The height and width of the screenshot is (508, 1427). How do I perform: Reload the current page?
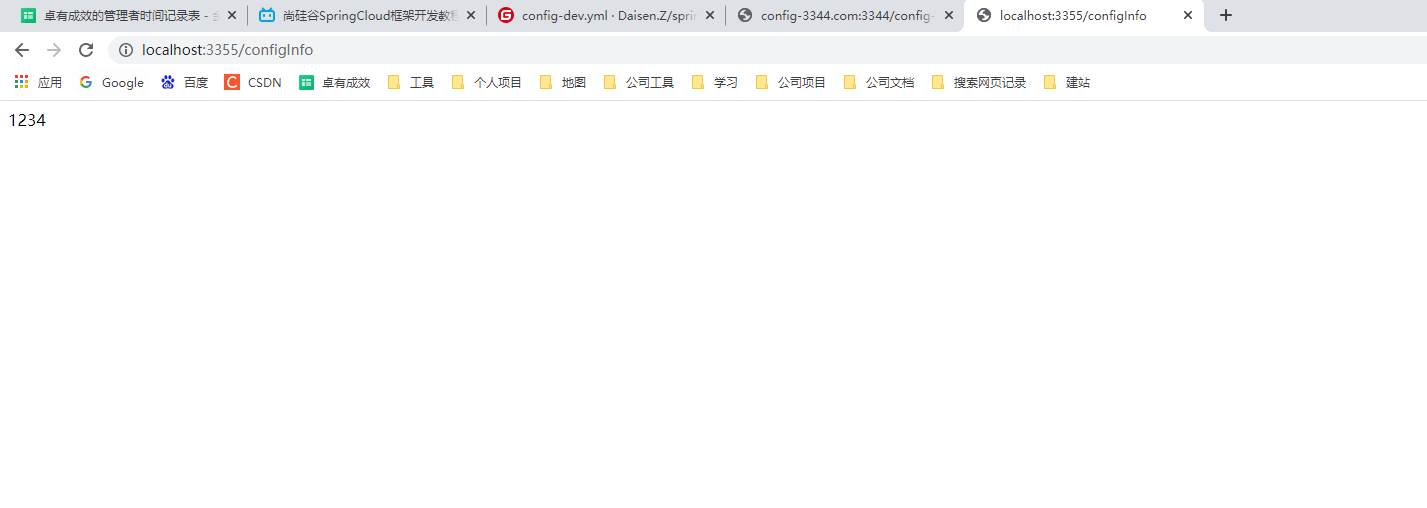[x=86, y=50]
